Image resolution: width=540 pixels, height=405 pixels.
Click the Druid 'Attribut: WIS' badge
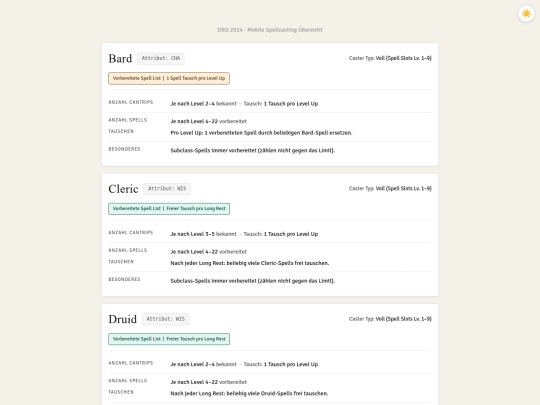tap(166, 319)
